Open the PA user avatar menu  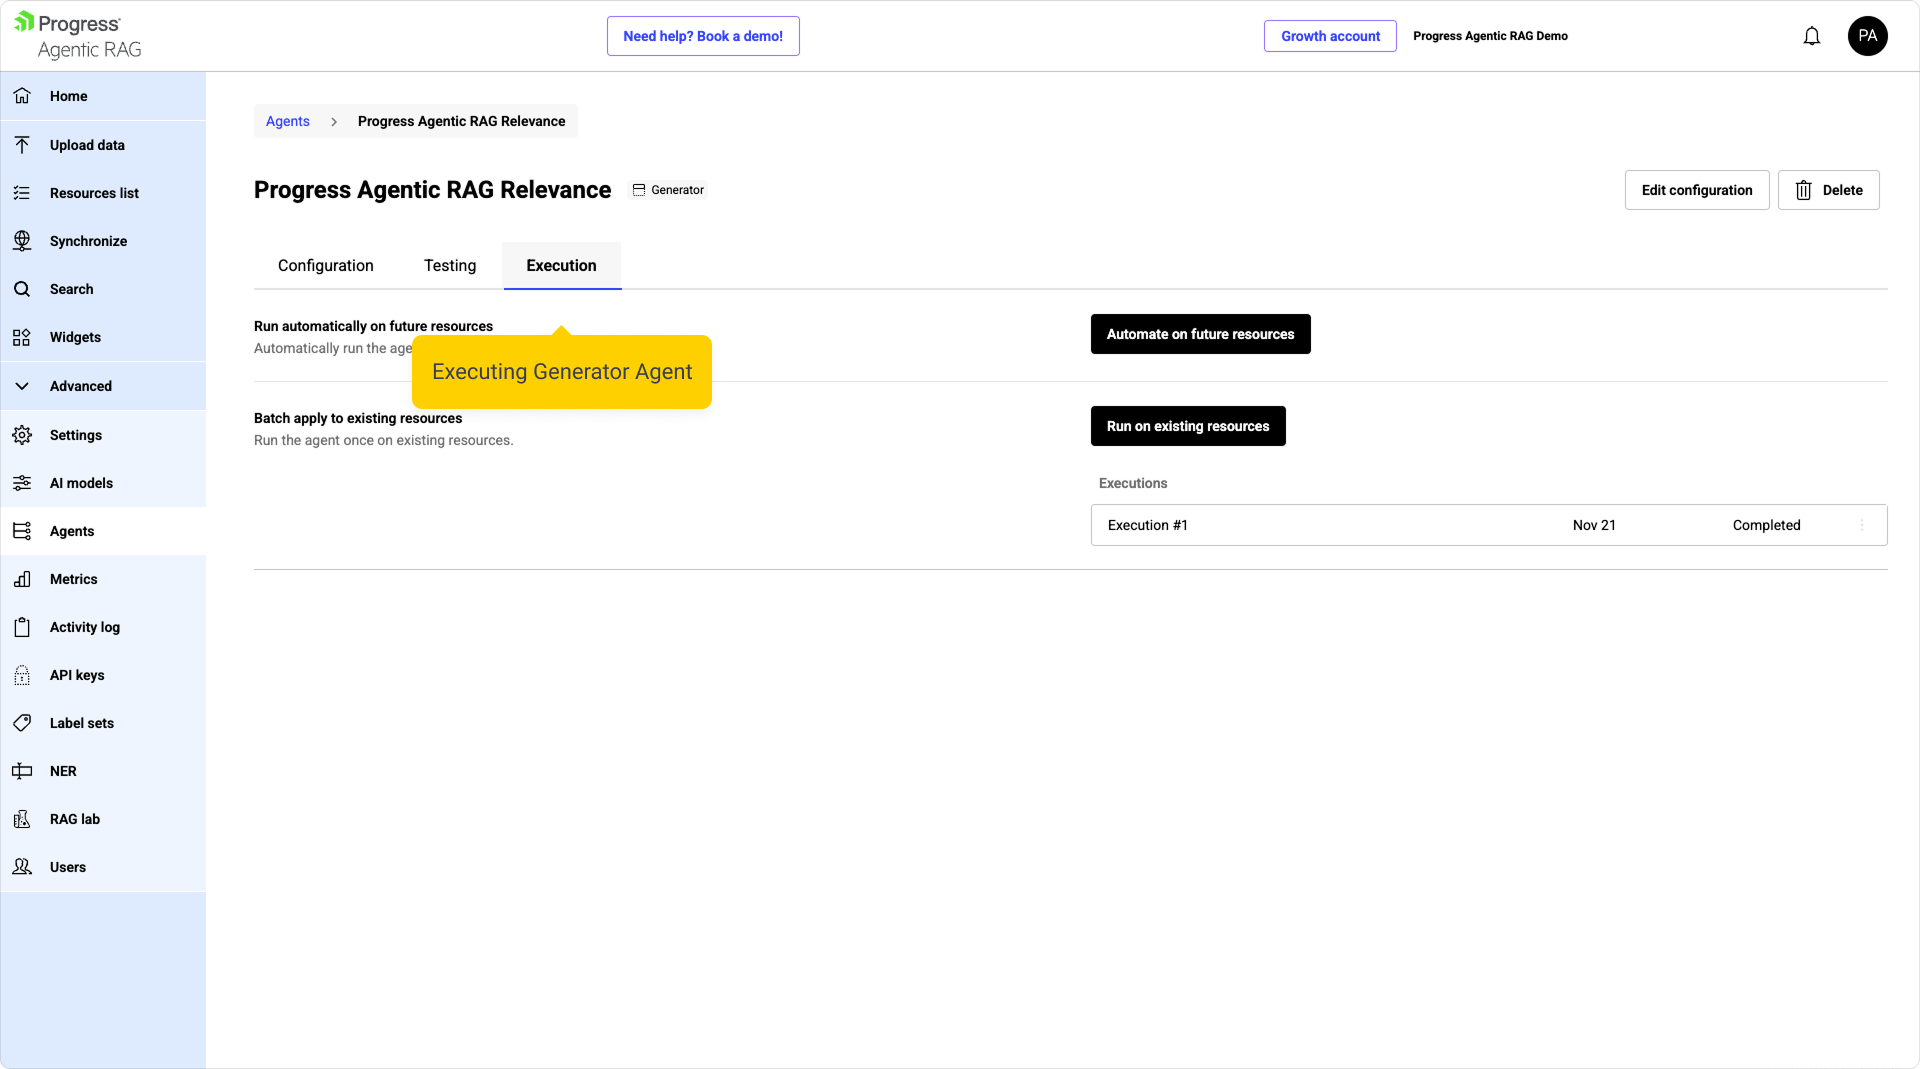click(1867, 36)
